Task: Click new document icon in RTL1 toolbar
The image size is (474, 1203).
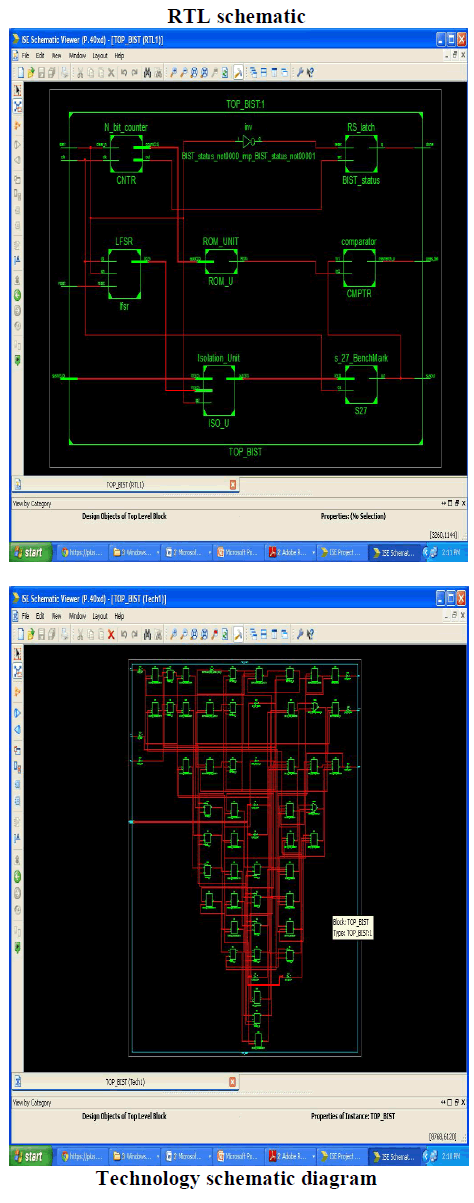Action: [21, 73]
